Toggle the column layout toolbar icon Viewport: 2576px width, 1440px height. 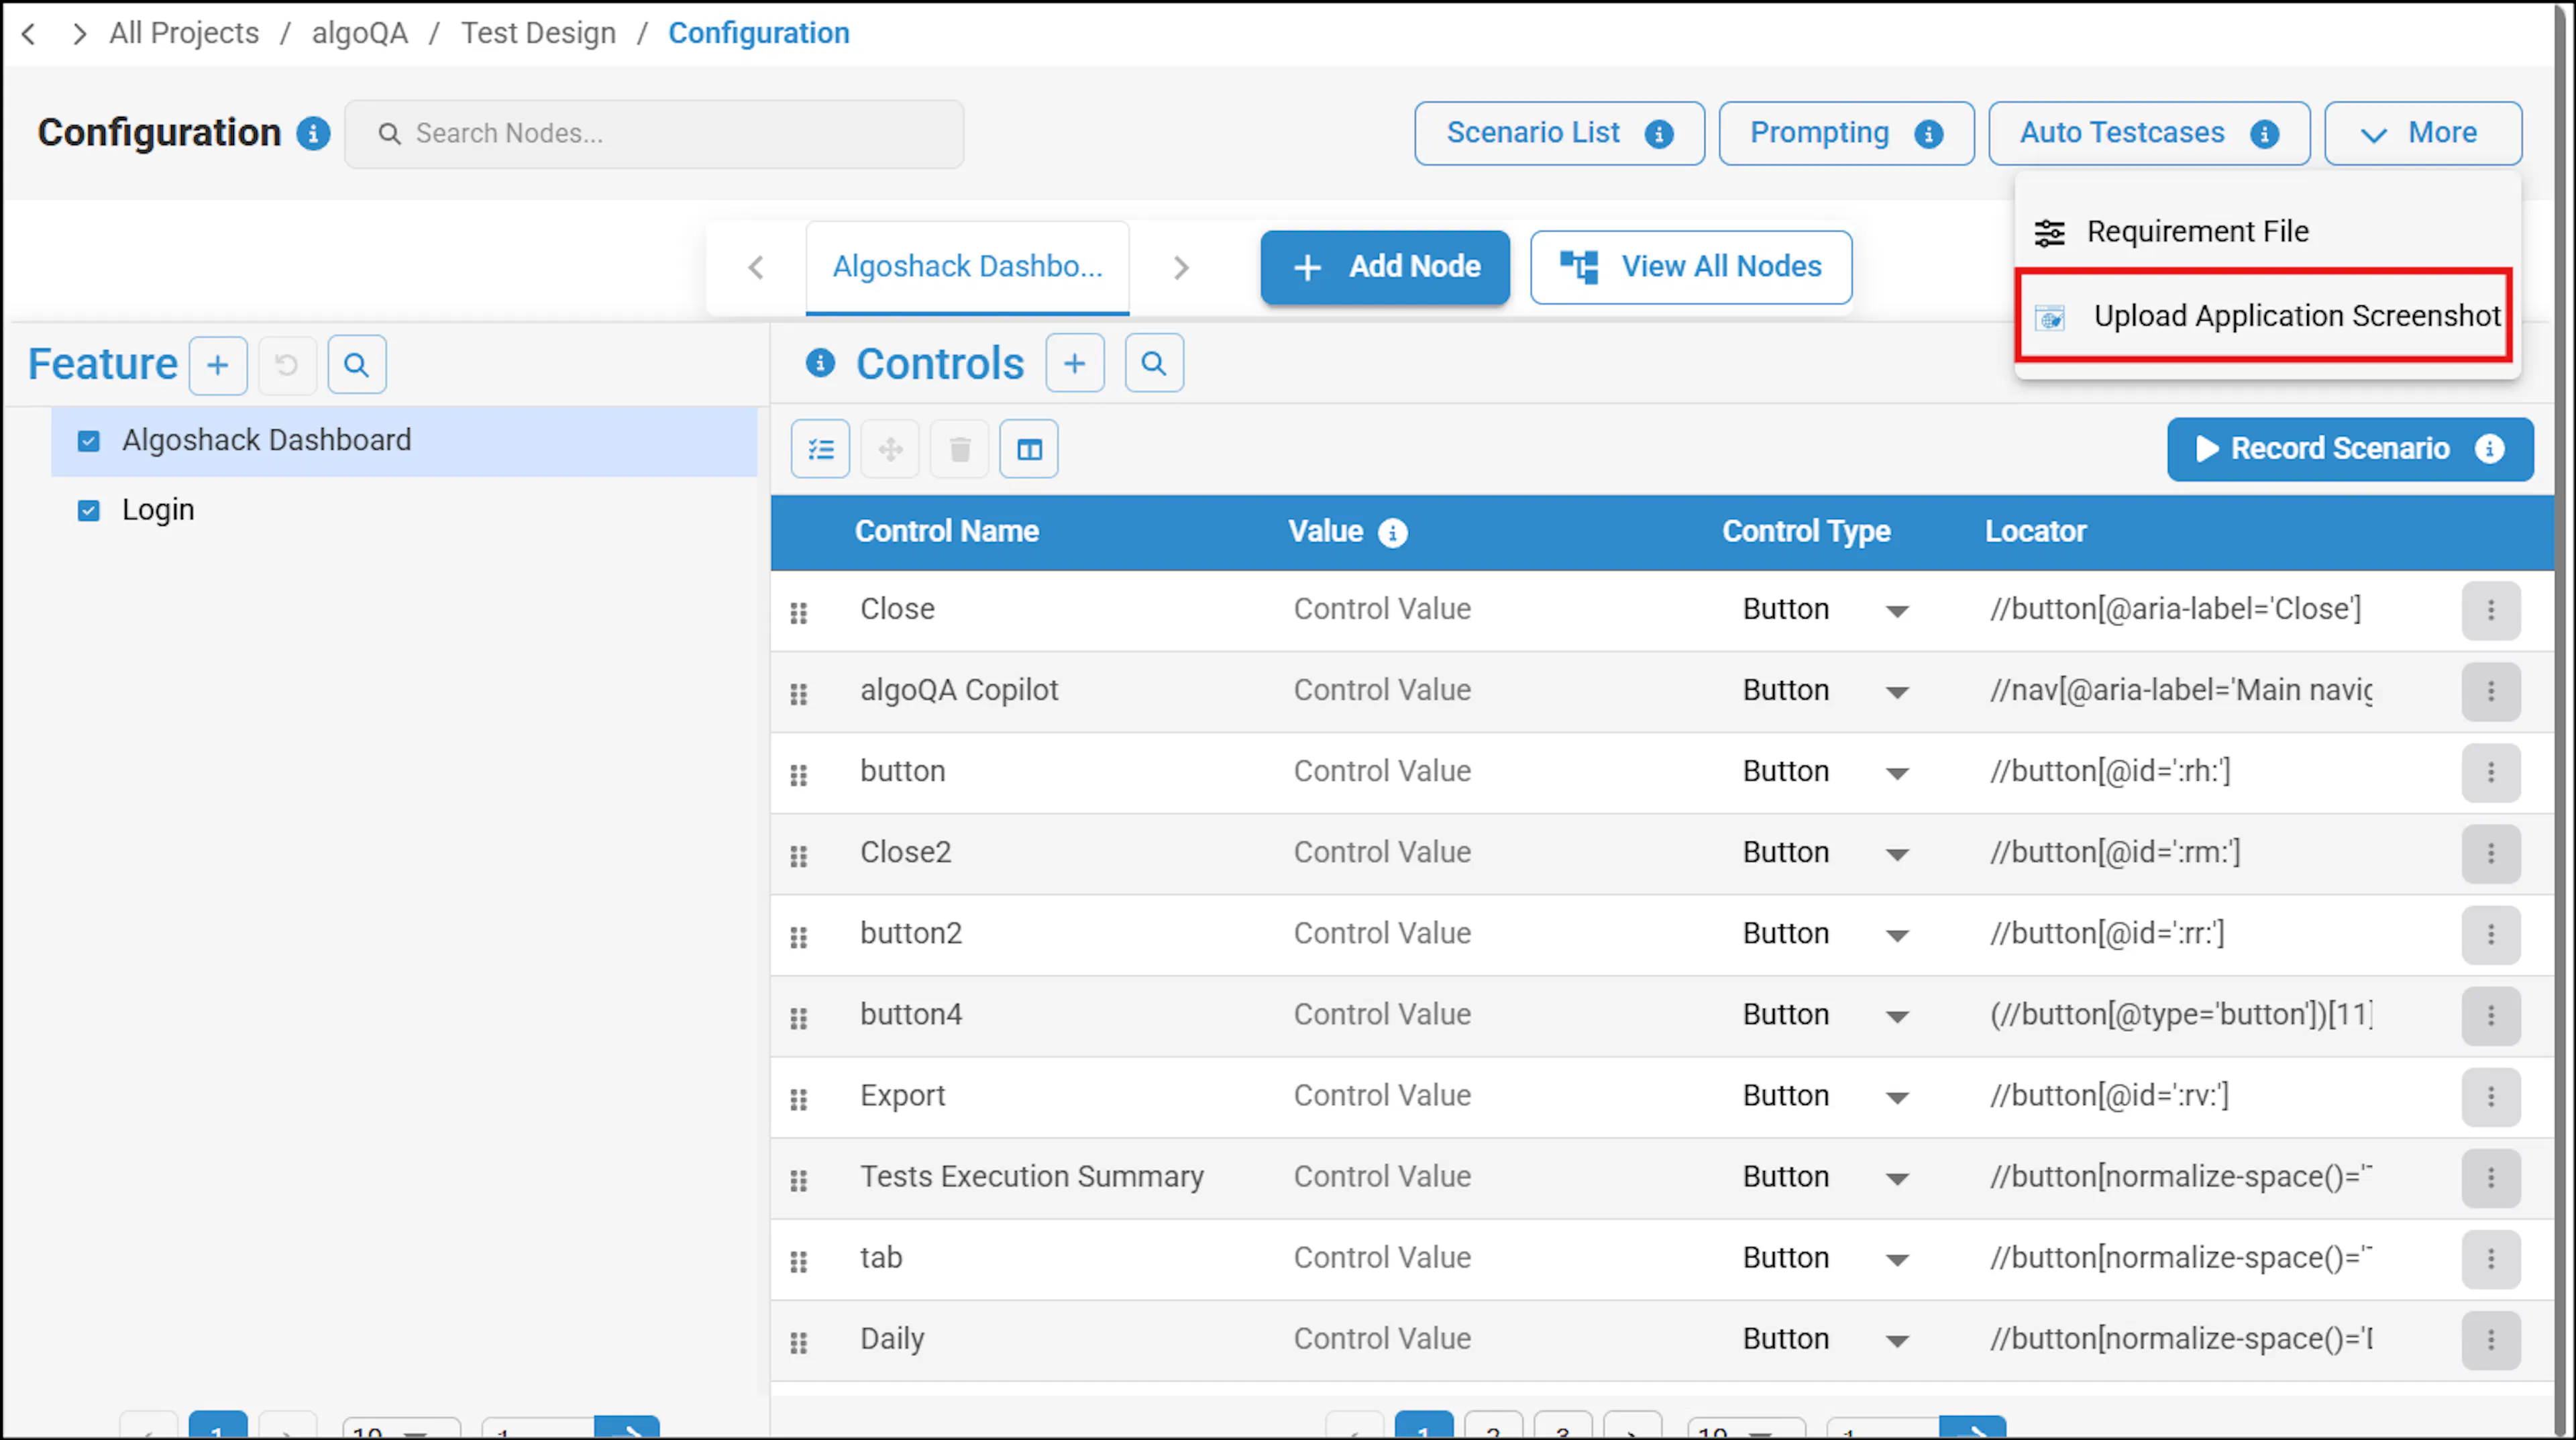pos(1029,449)
